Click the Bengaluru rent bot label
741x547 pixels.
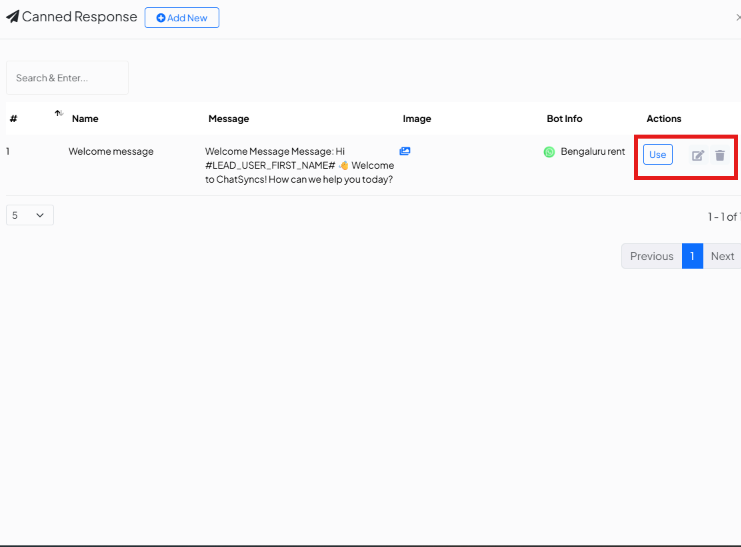pyautogui.click(x=593, y=151)
